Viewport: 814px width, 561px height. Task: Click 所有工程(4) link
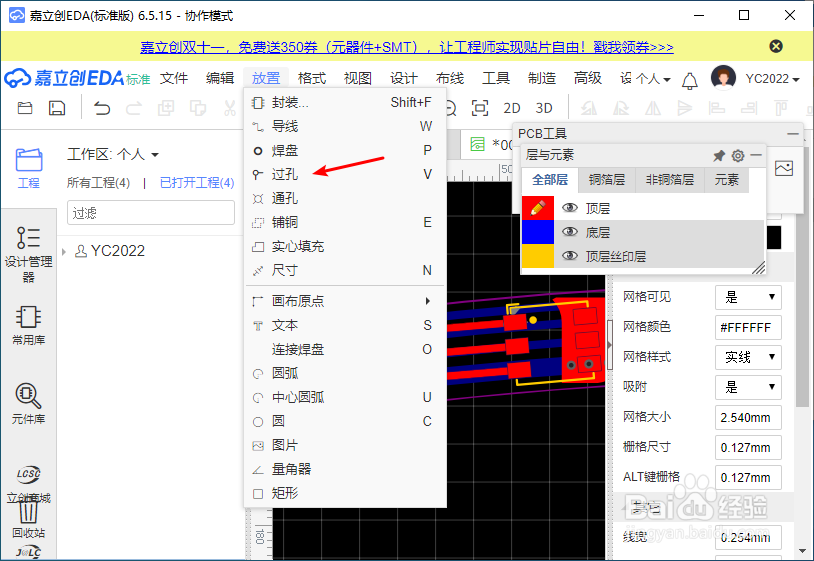click(x=98, y=183)
